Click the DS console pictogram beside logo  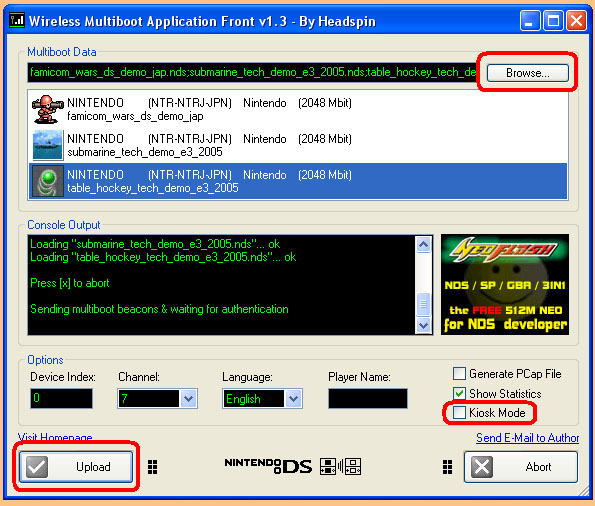340,467
